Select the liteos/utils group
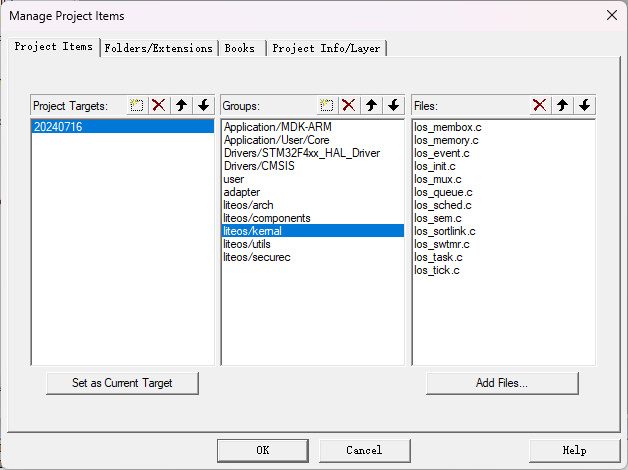 pos(313,244)
